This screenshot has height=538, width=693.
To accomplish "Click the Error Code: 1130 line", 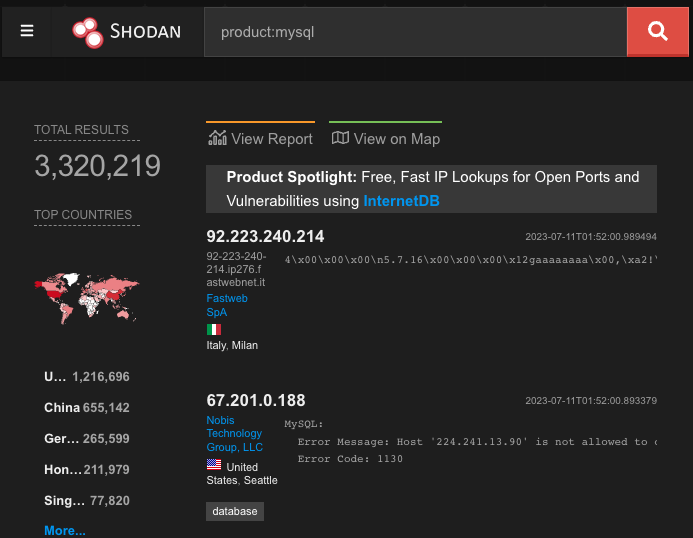I will [x=350, y=459].
